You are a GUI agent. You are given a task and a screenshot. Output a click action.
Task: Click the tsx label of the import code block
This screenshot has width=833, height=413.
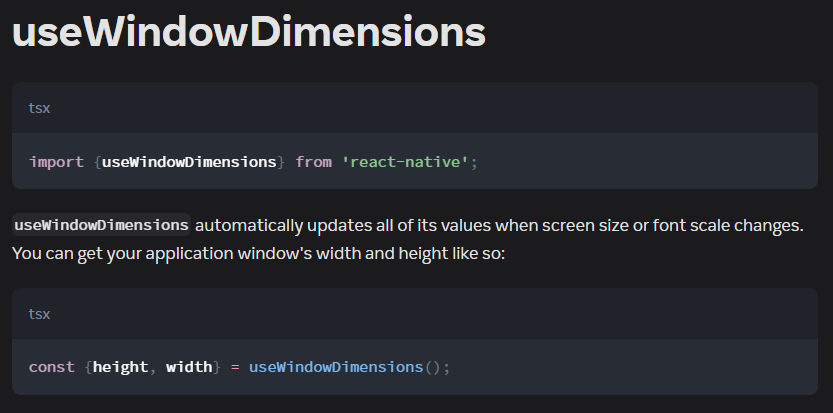click(x=39, y=108)
